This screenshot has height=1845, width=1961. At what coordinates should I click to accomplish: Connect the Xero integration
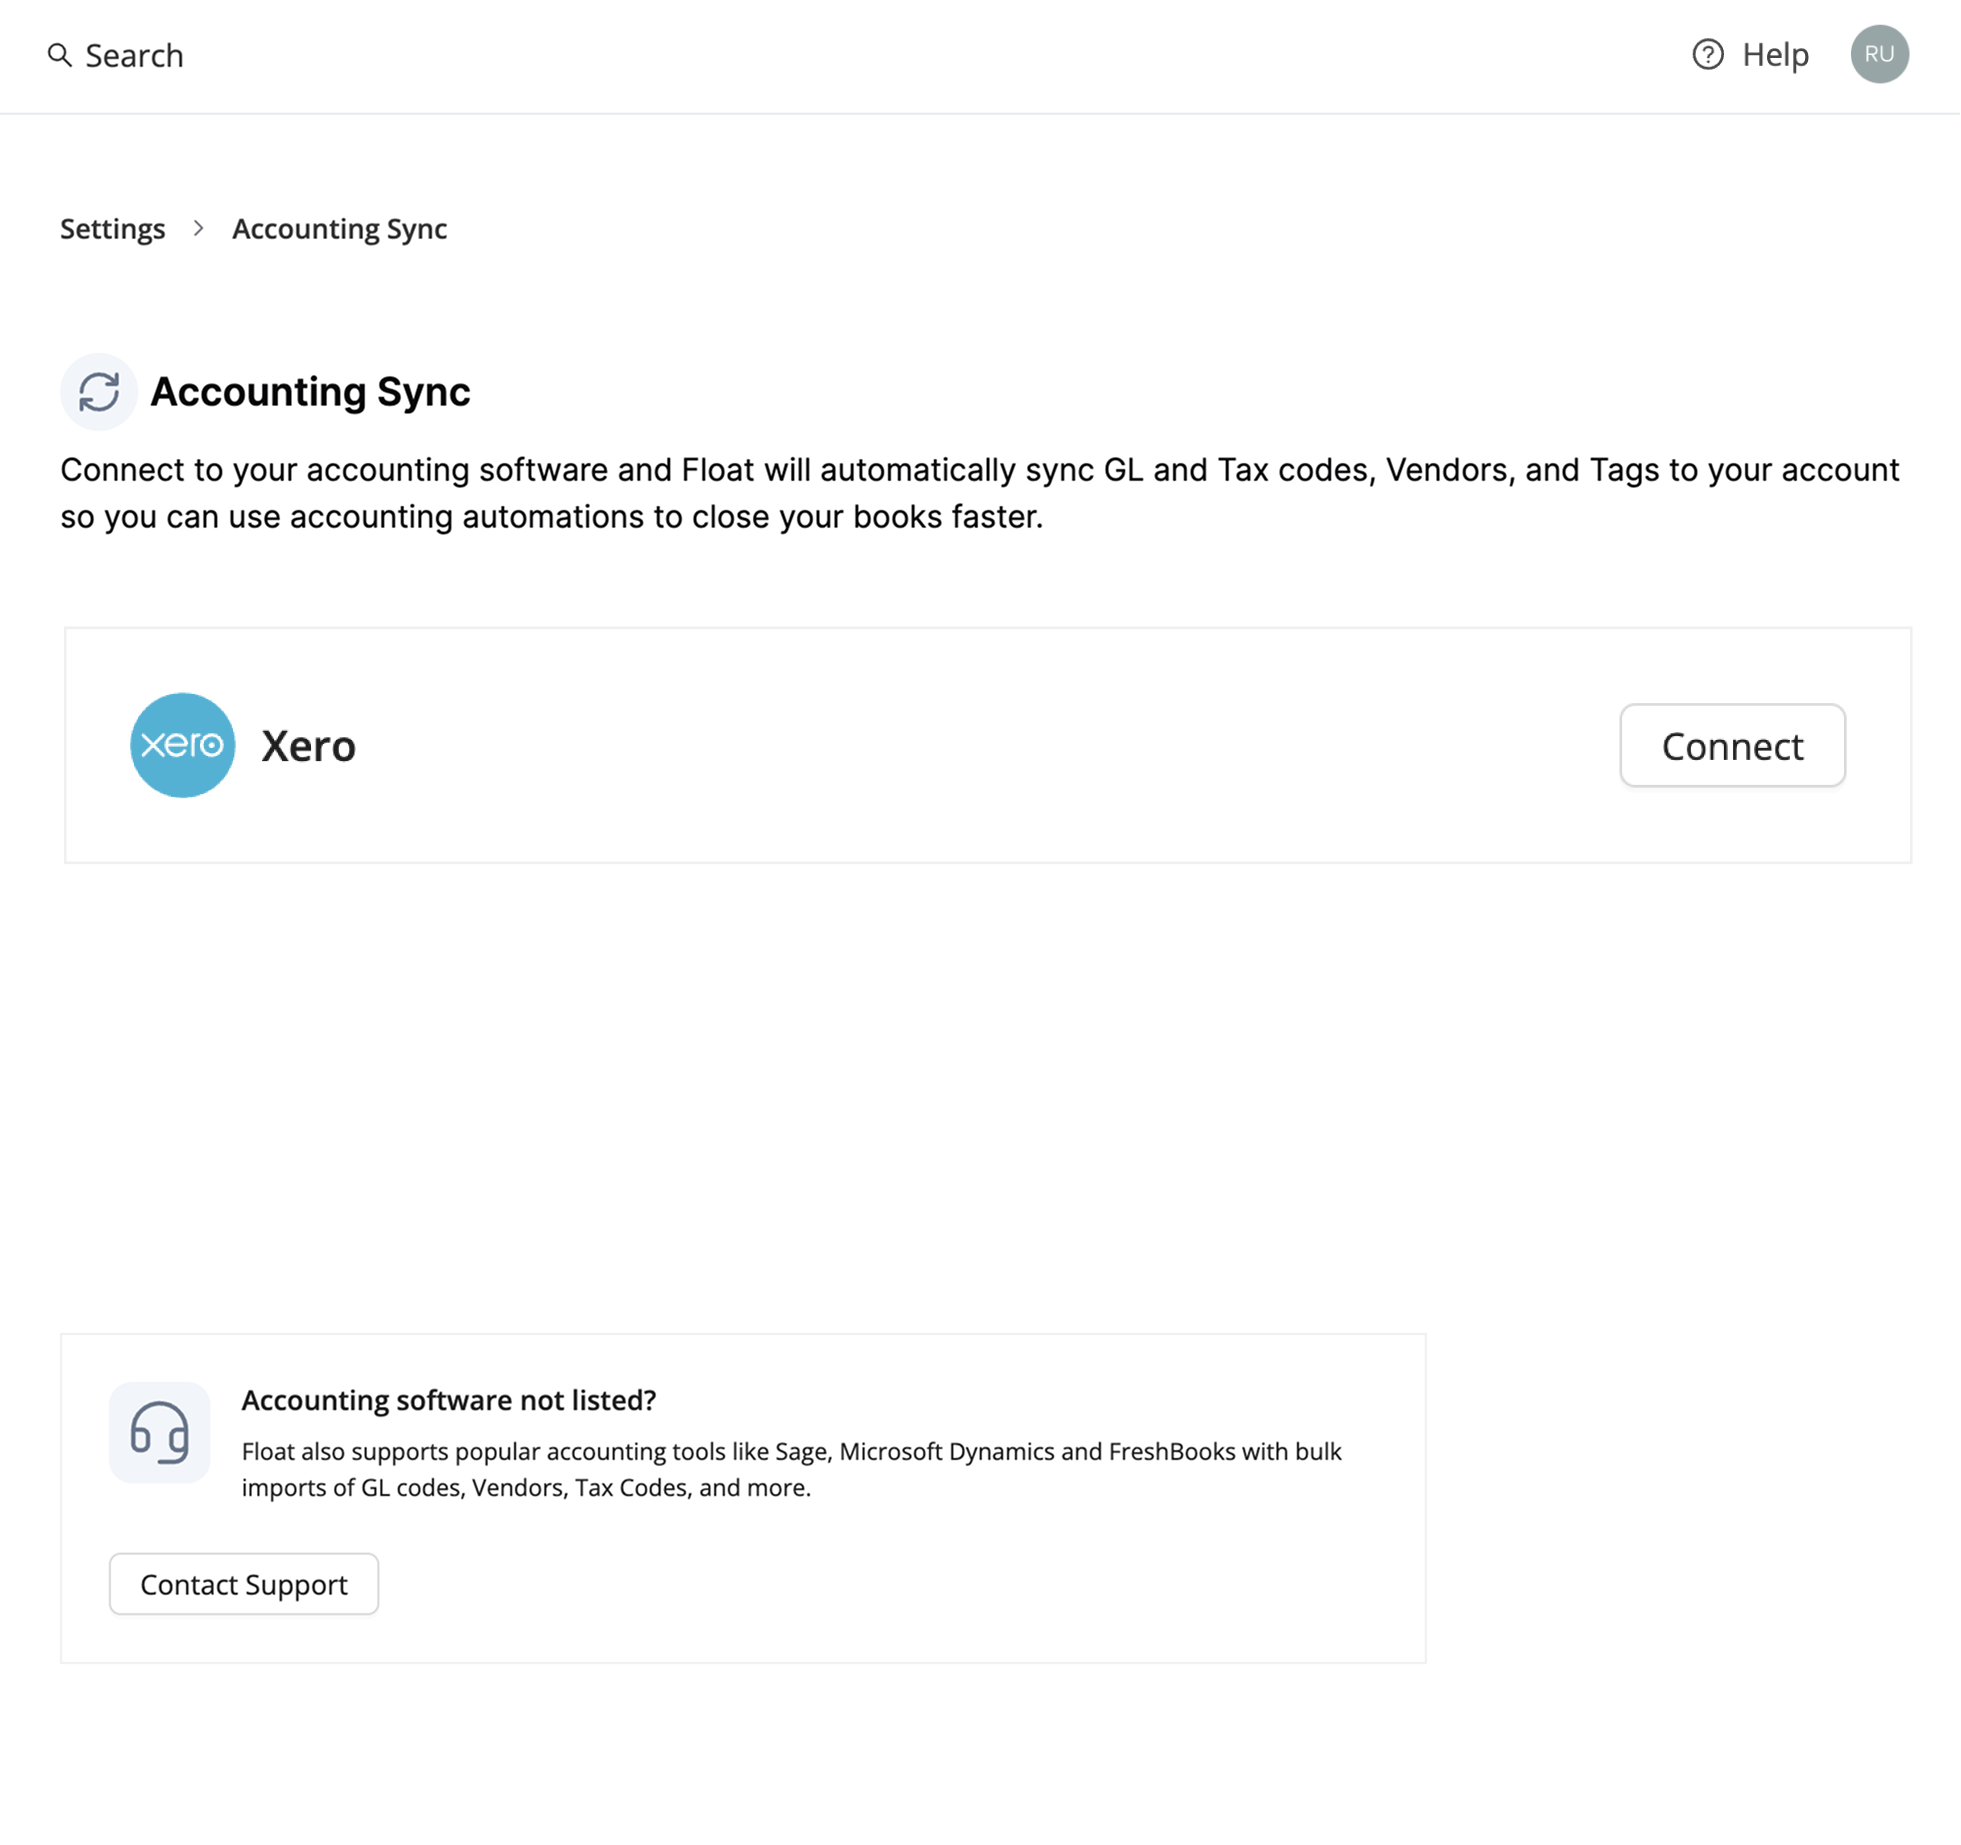tap(1732, 746)
